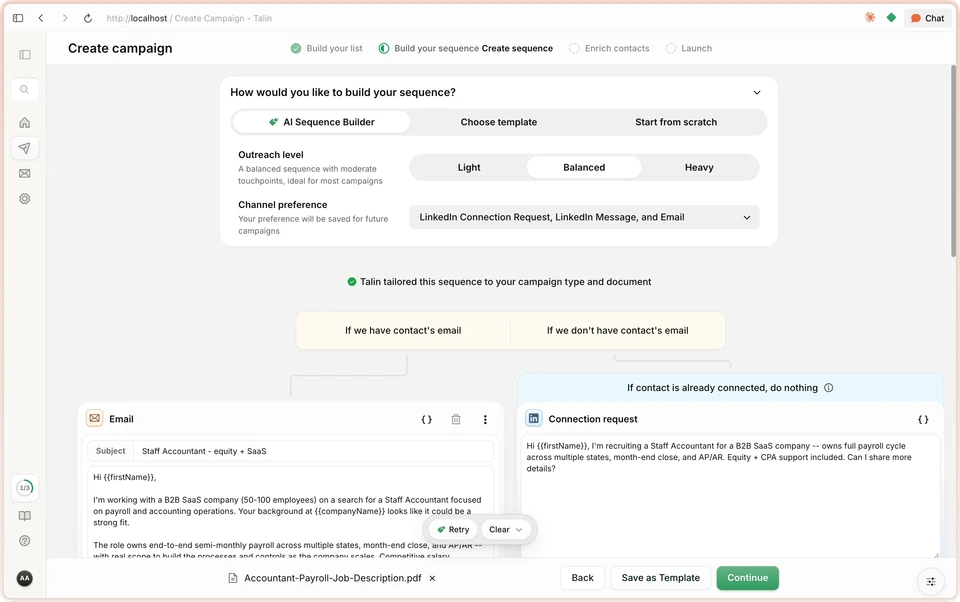960x602 pixels.
Task: Set outreach level to Light
Action: [469, 167]
